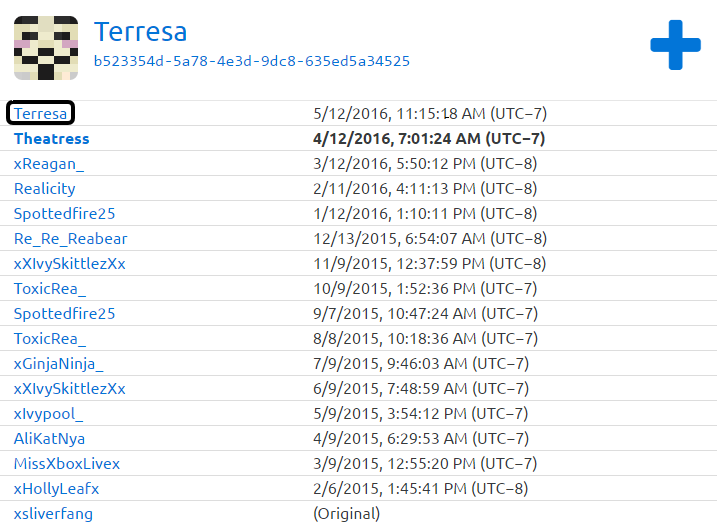Open the highlighted Terresa name entry
This screenshot has height=524, width=717.
(41, 114)
